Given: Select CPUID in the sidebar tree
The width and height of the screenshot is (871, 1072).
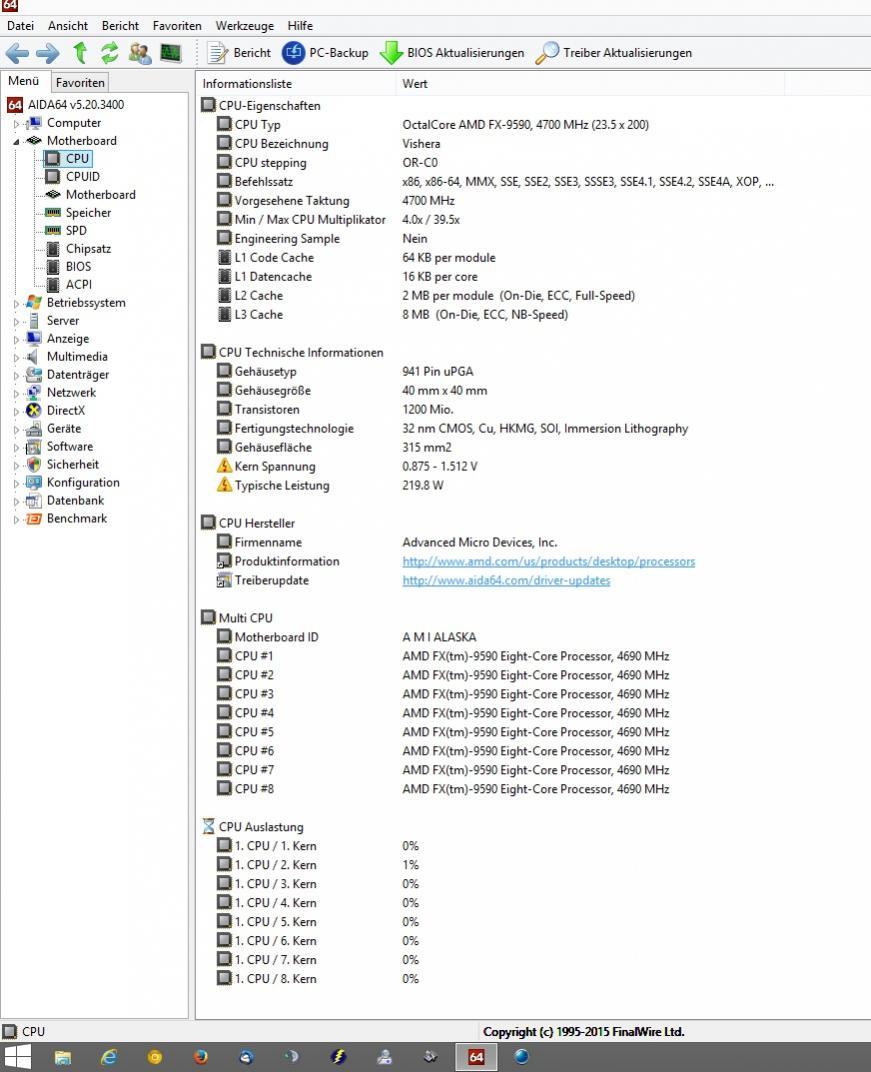Looking at the screenshot, I should click(83, 176).
